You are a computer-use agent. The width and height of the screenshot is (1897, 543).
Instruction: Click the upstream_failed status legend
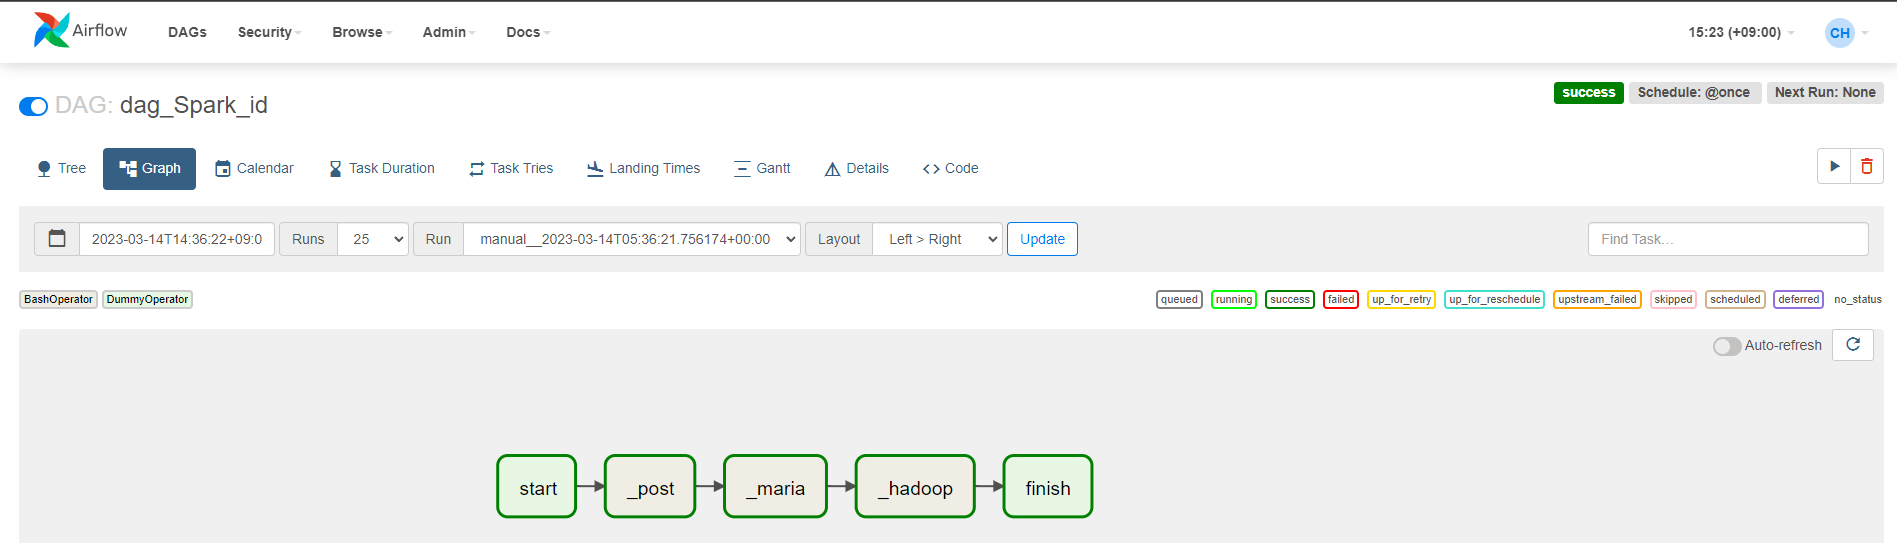point(1597,299)
